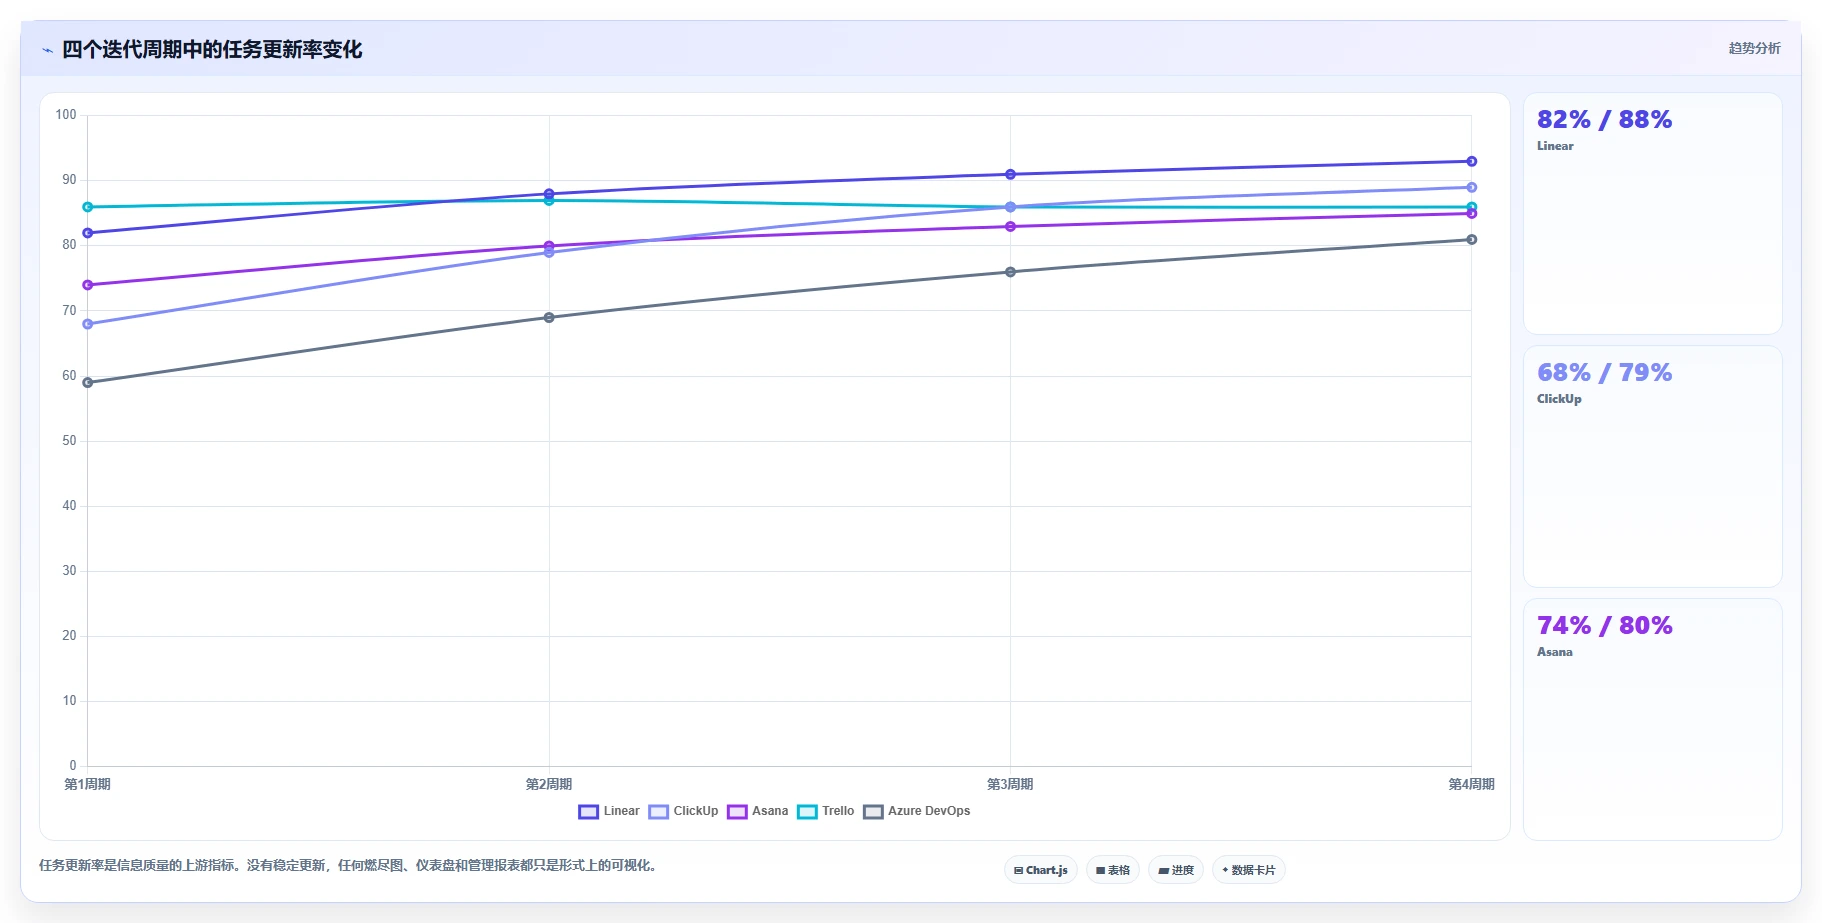Select ClickUp data point at 第4周期
The width and height of the screenshot is (1822, 923).
tap(1472, 187)
